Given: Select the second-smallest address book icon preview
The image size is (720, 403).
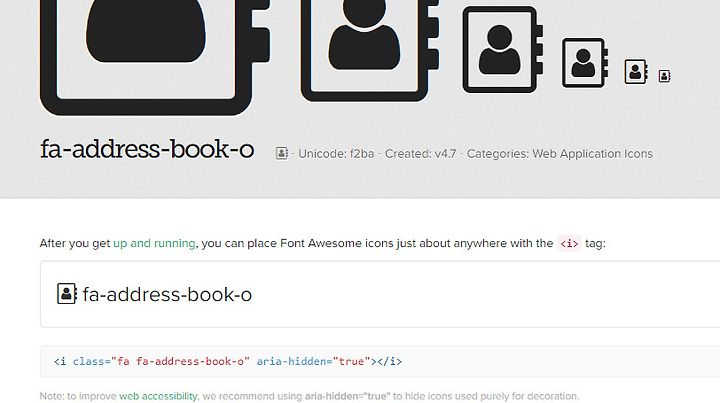Looking at the screenshot, I should coord(636,72).
